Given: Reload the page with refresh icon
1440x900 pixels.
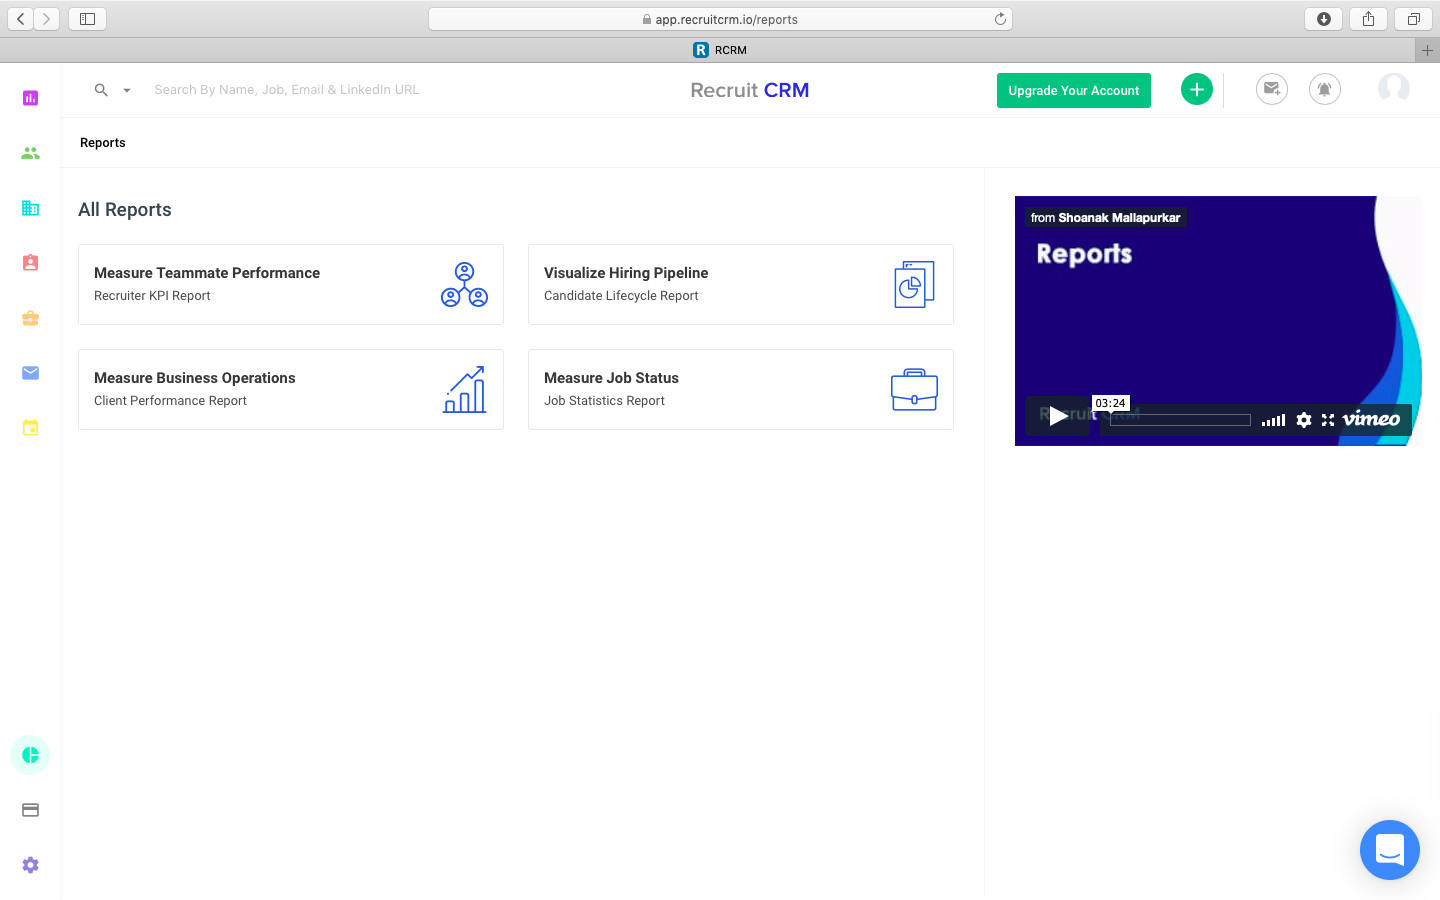Looking at the screenshot, I should tap(1000, 19).
